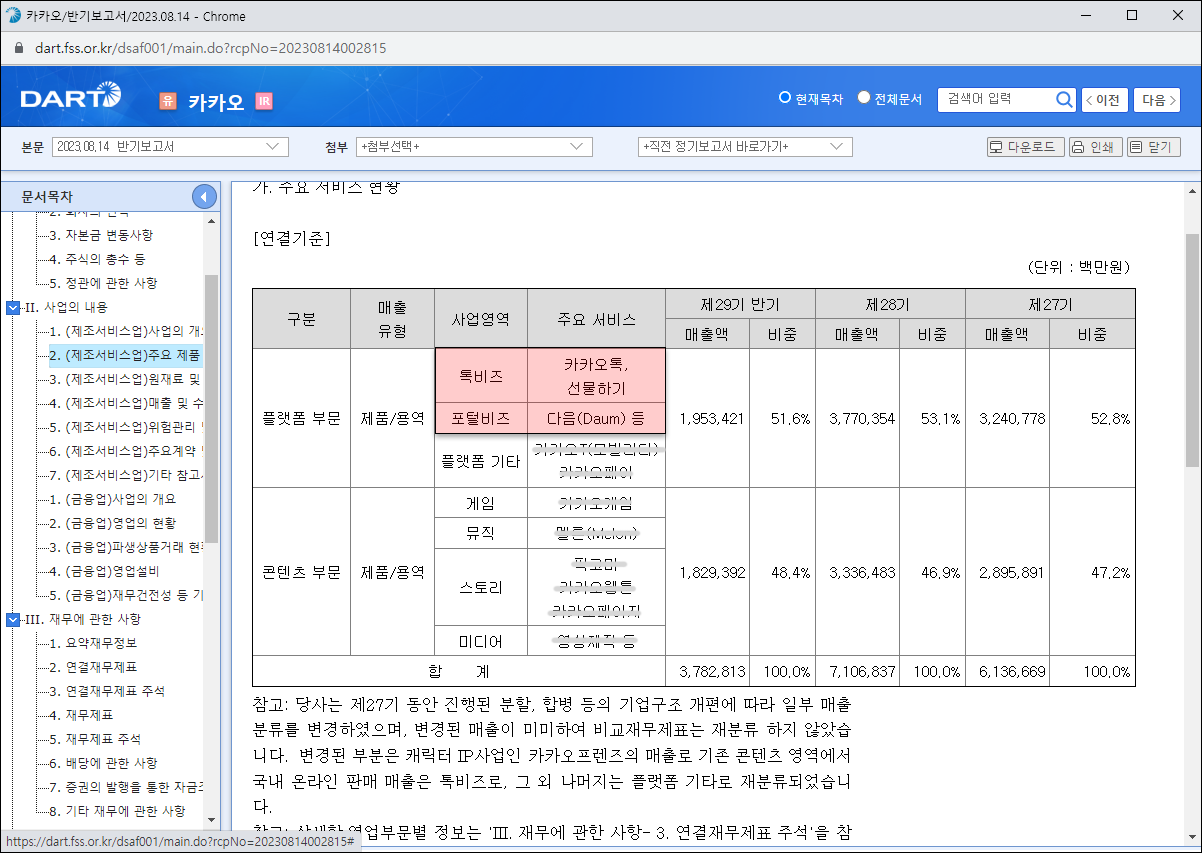1202x853 pixels.
Task: Select 현재목차 radio button
Action: coord(785,98)
